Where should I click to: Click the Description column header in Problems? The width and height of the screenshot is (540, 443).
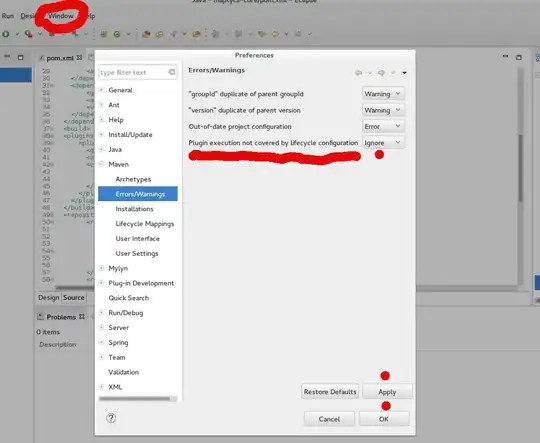(x=58, y=344)
